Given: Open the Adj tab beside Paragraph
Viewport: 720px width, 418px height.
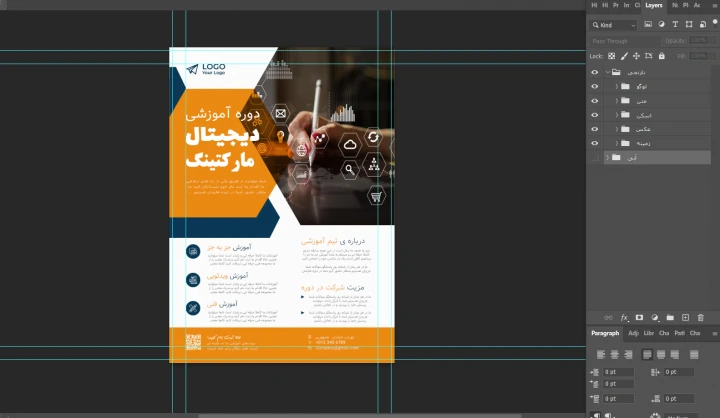Looking at the screenshot, I should pyautogui.click(x=633, y=333).
